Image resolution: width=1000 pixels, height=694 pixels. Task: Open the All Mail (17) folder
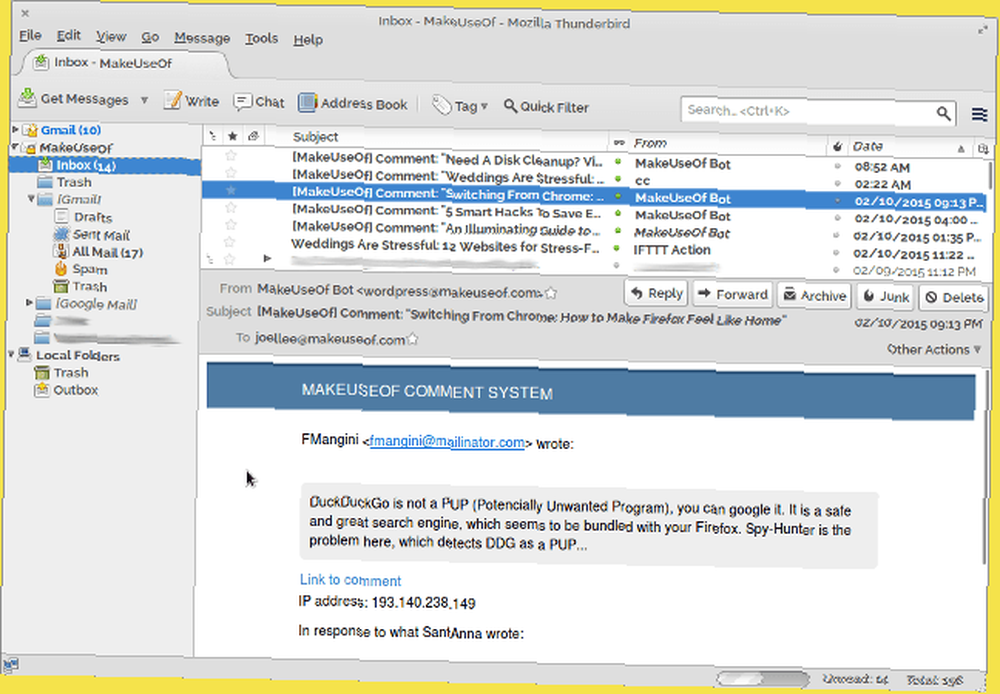click(x=99, y=252)
